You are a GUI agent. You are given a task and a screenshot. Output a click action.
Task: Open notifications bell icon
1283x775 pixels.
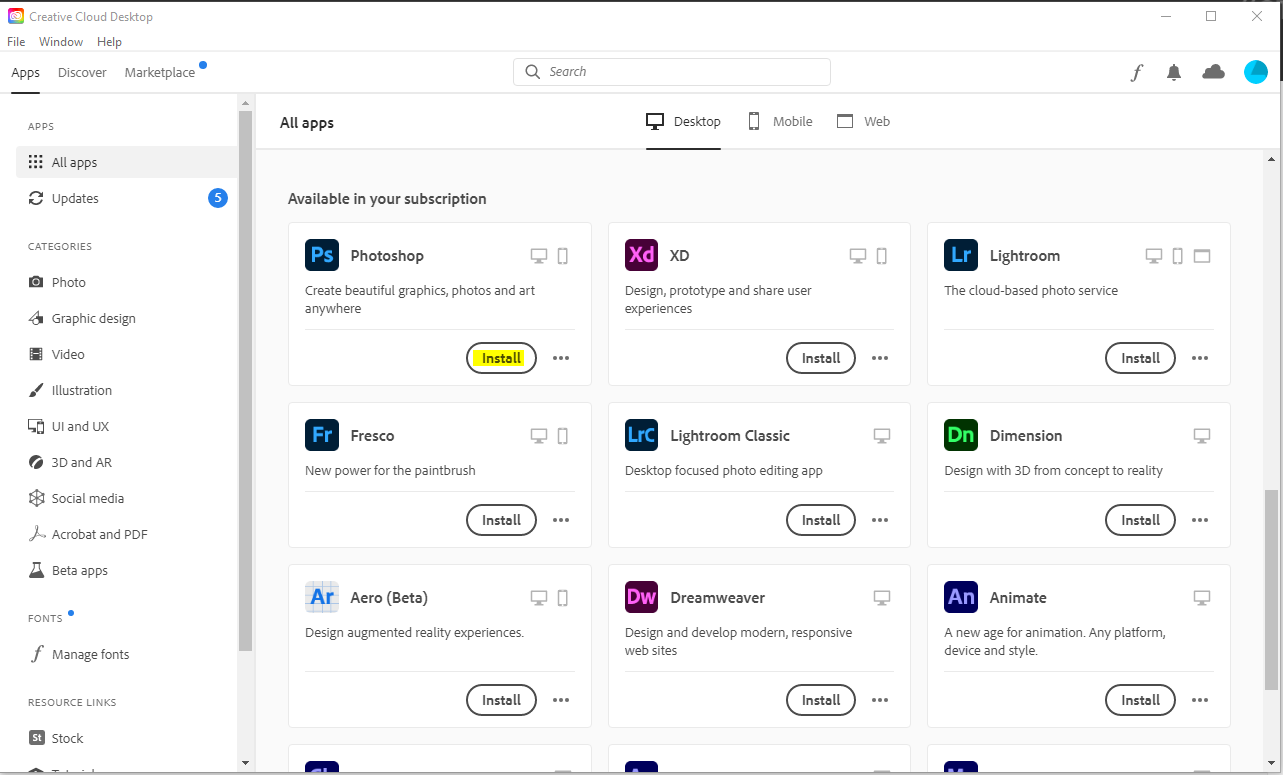coord(1174,72)
